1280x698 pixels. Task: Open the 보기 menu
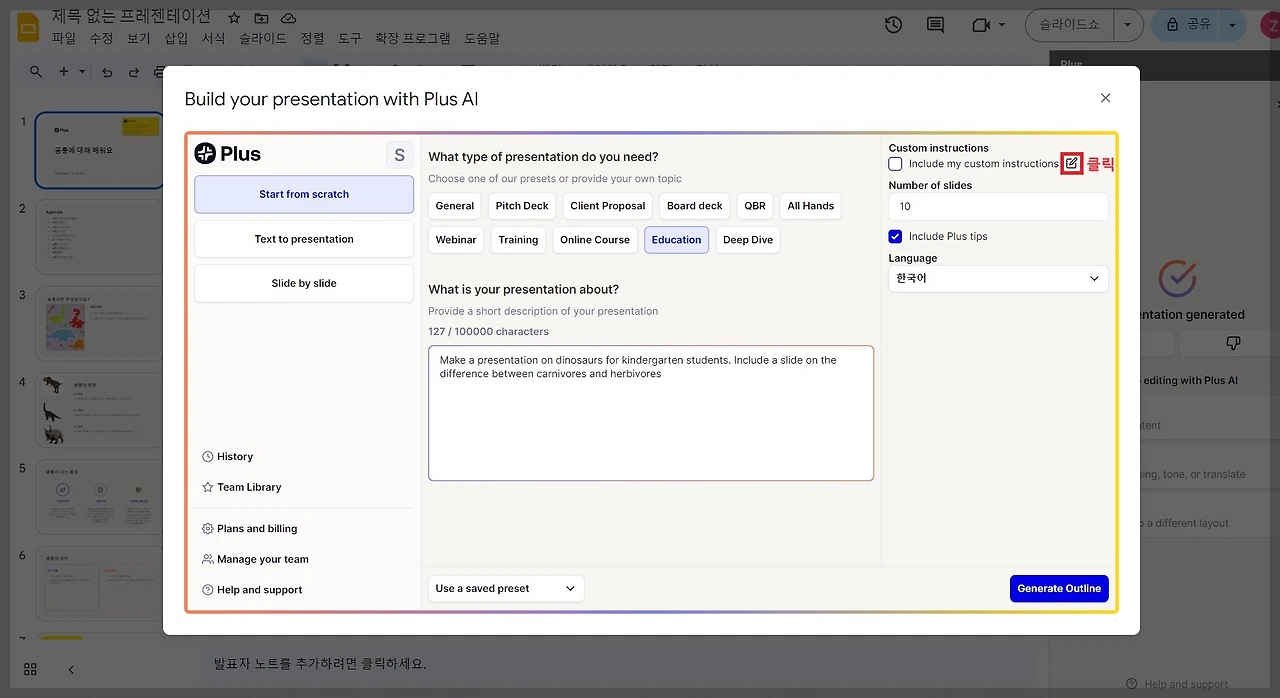[138, 38]
